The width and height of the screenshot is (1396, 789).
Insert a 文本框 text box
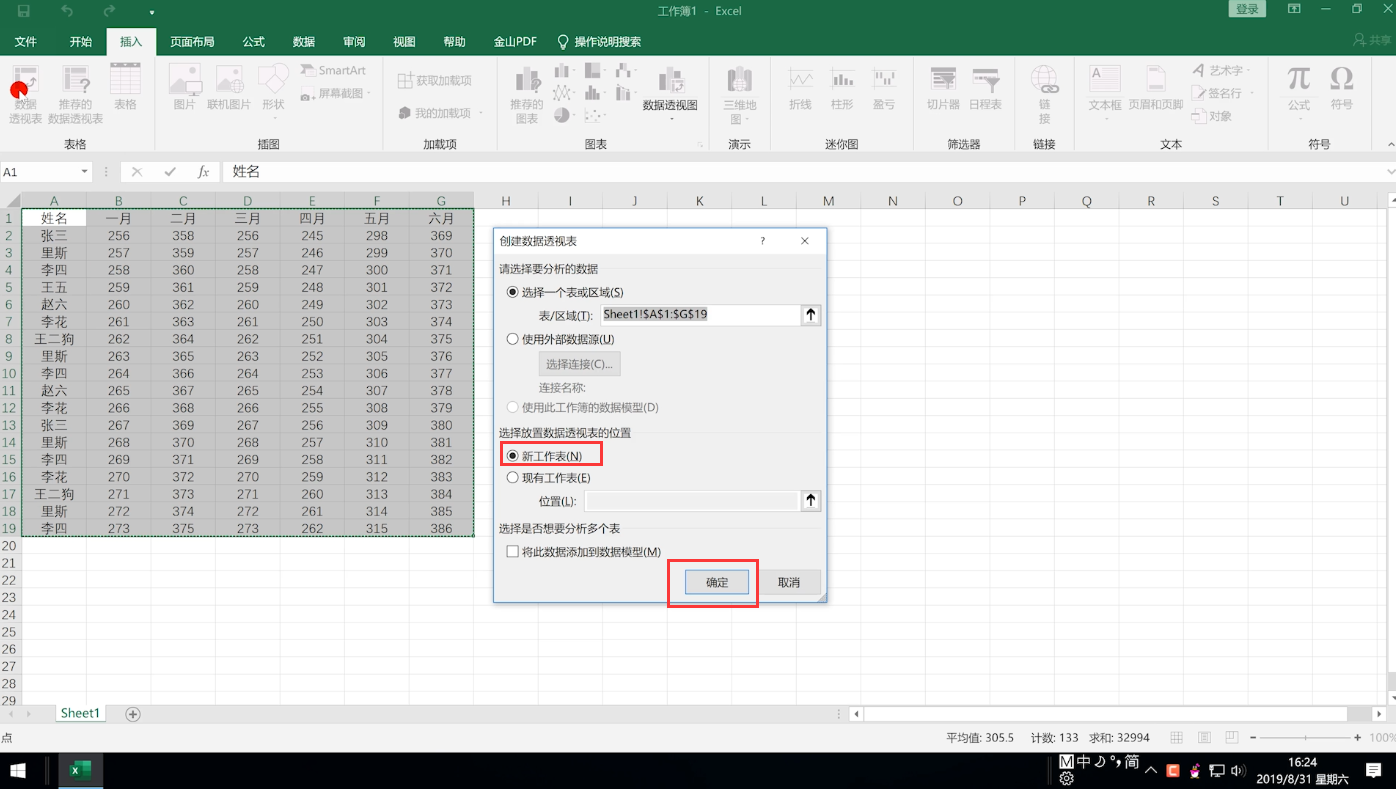[1105, 90]
